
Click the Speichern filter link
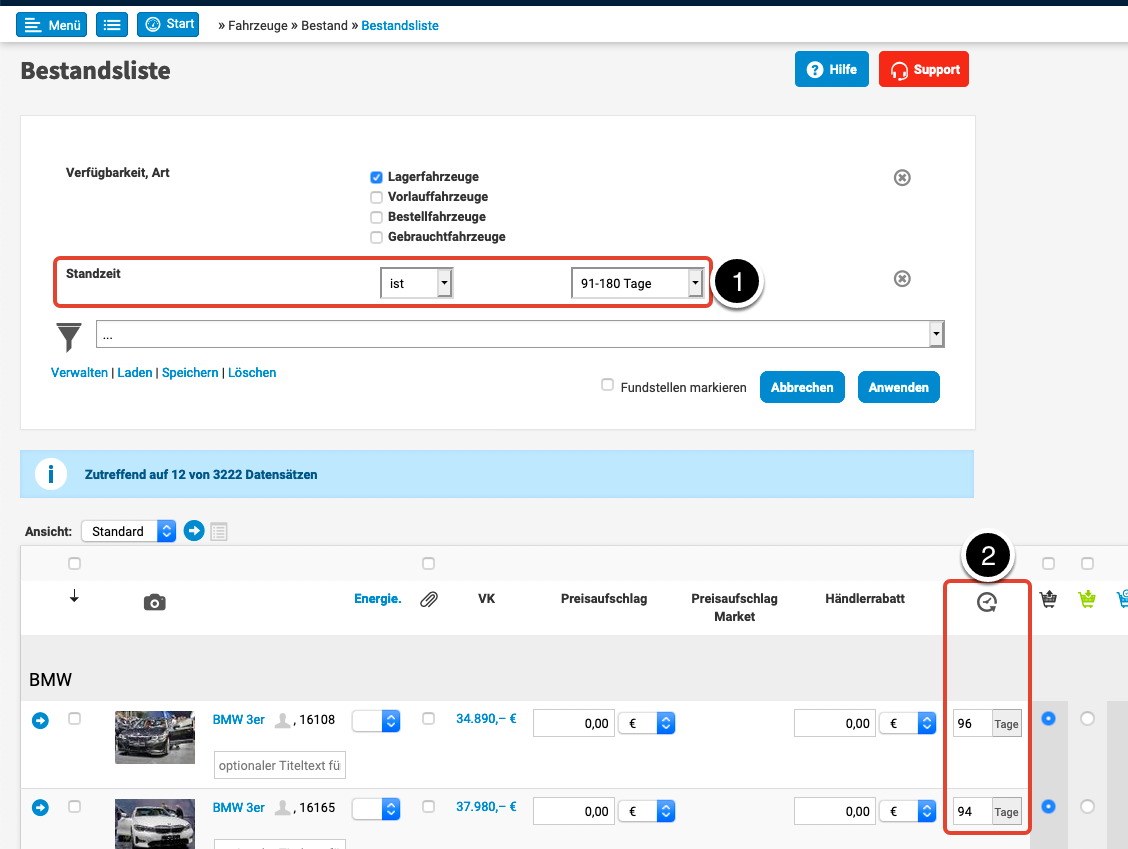coord(190,373)
